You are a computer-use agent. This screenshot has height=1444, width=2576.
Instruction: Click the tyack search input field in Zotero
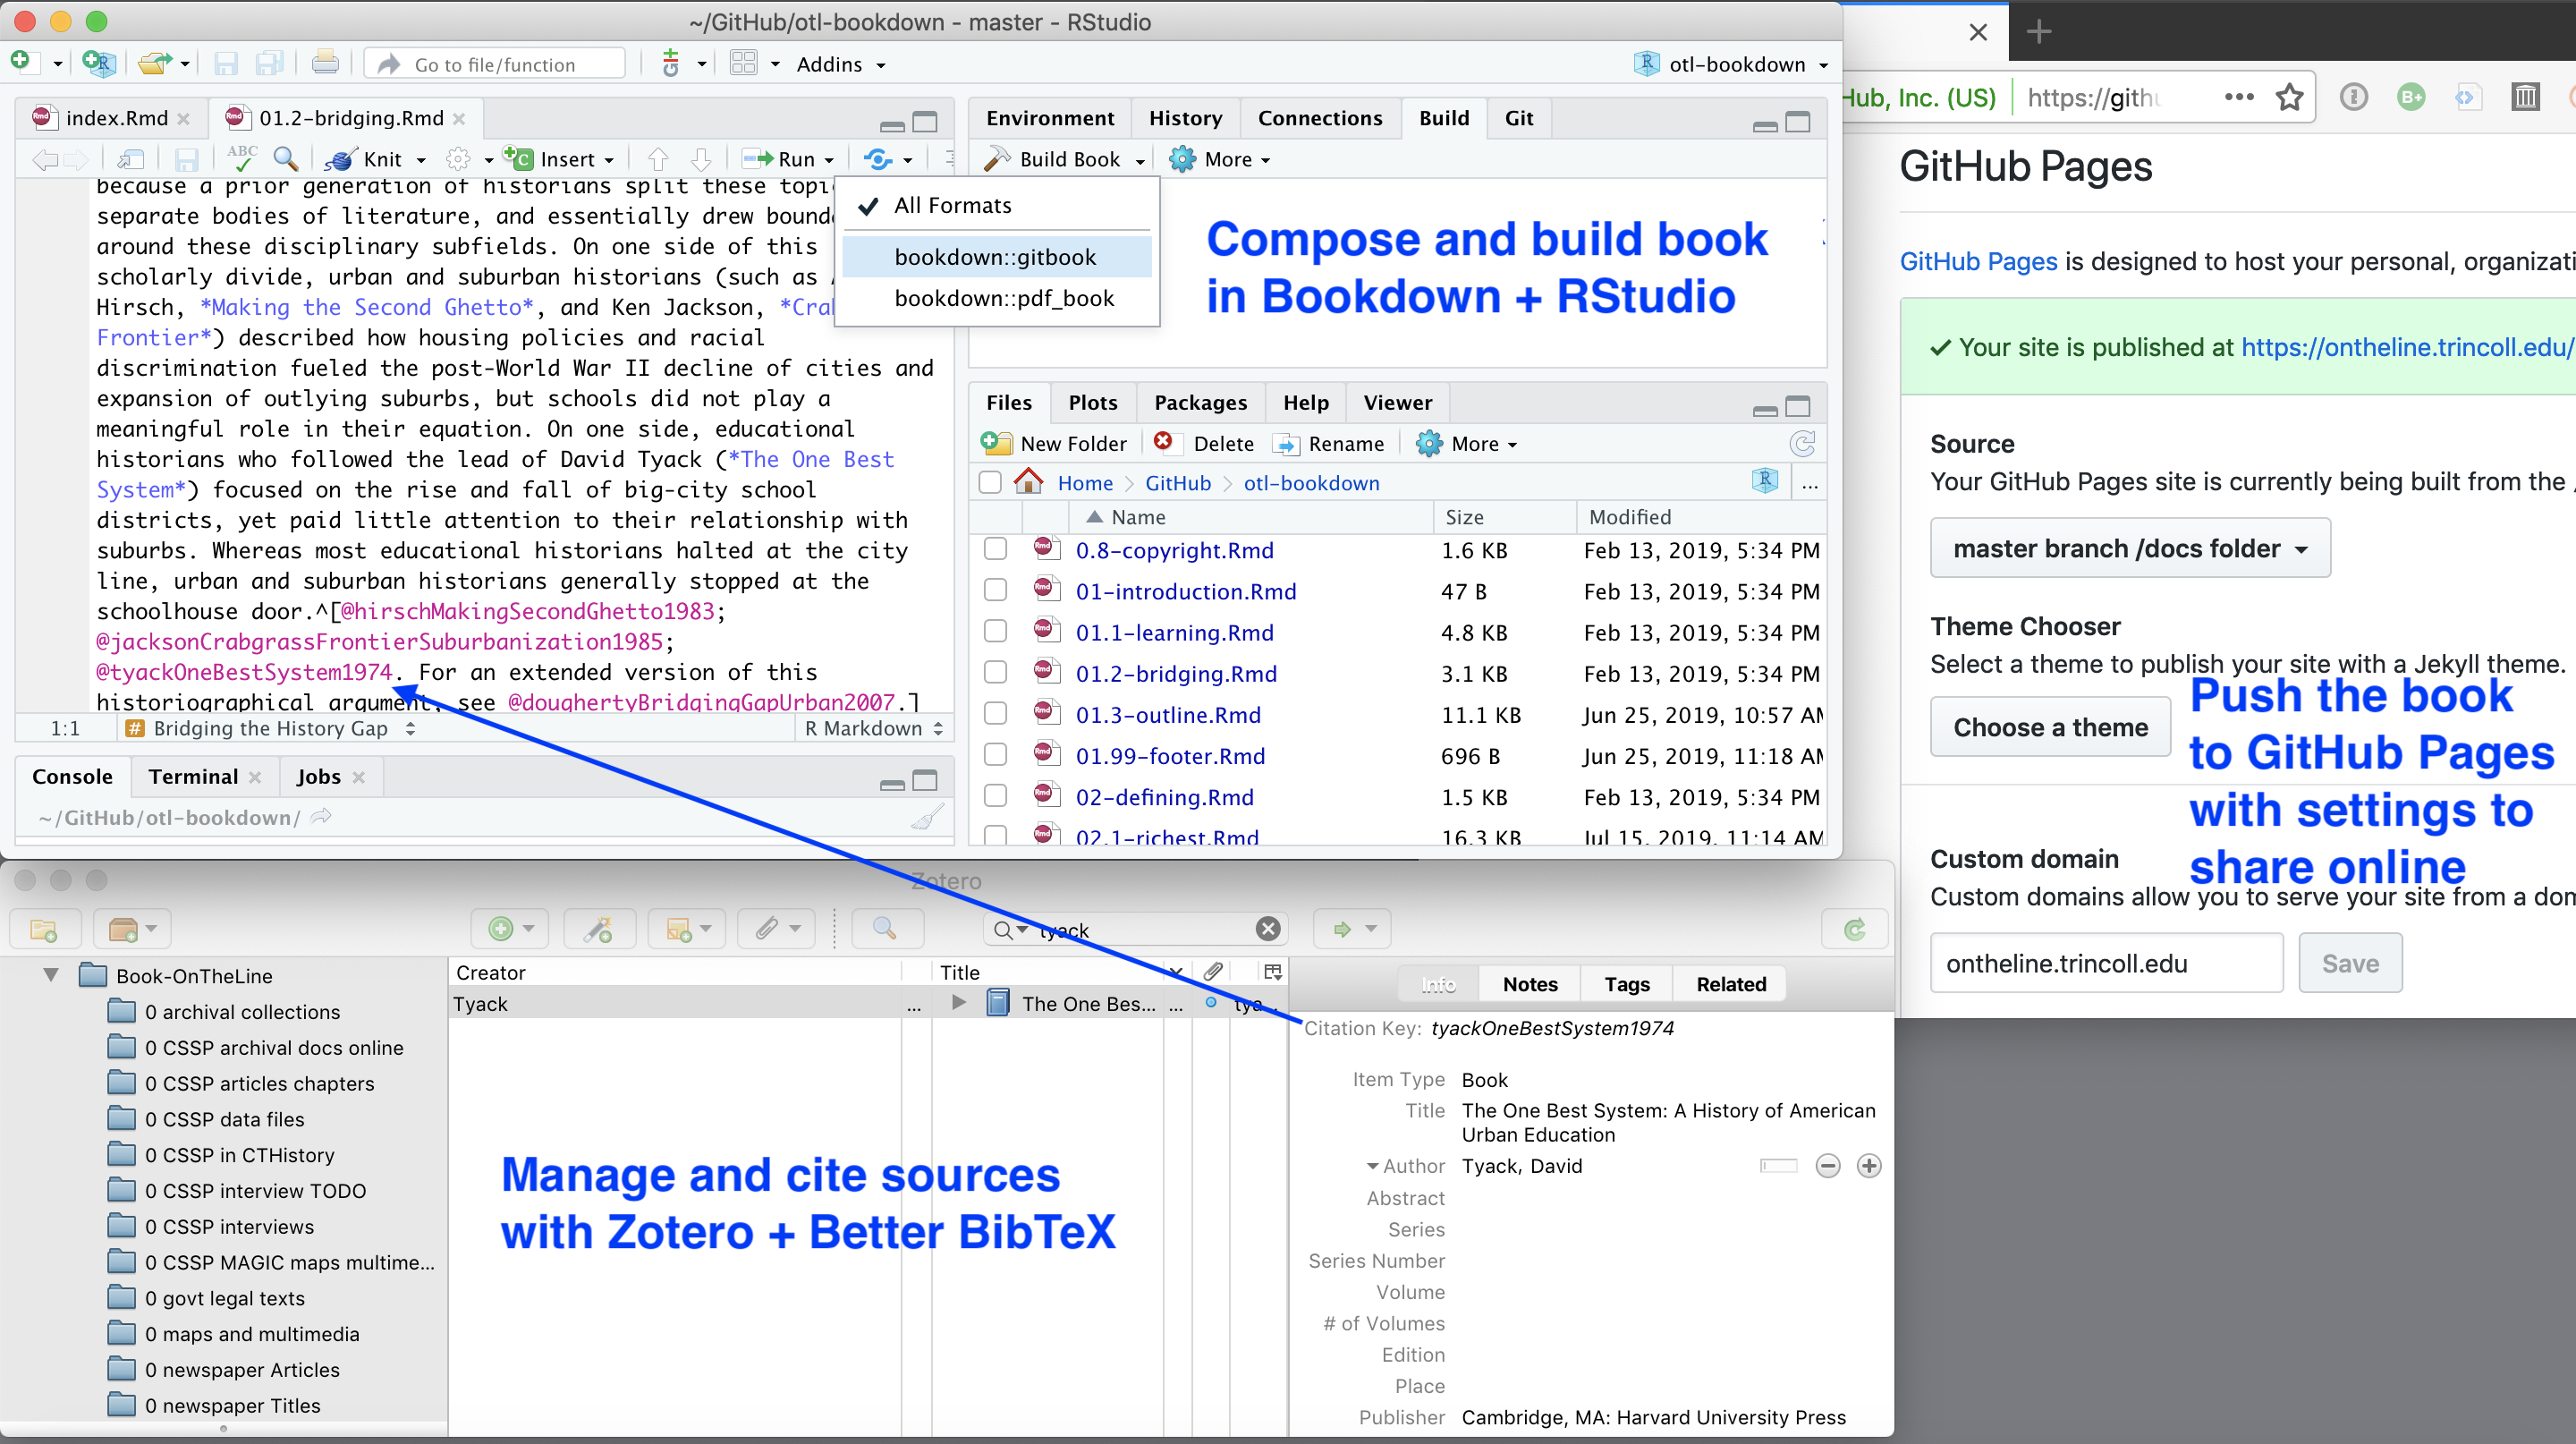[1134, 927]
